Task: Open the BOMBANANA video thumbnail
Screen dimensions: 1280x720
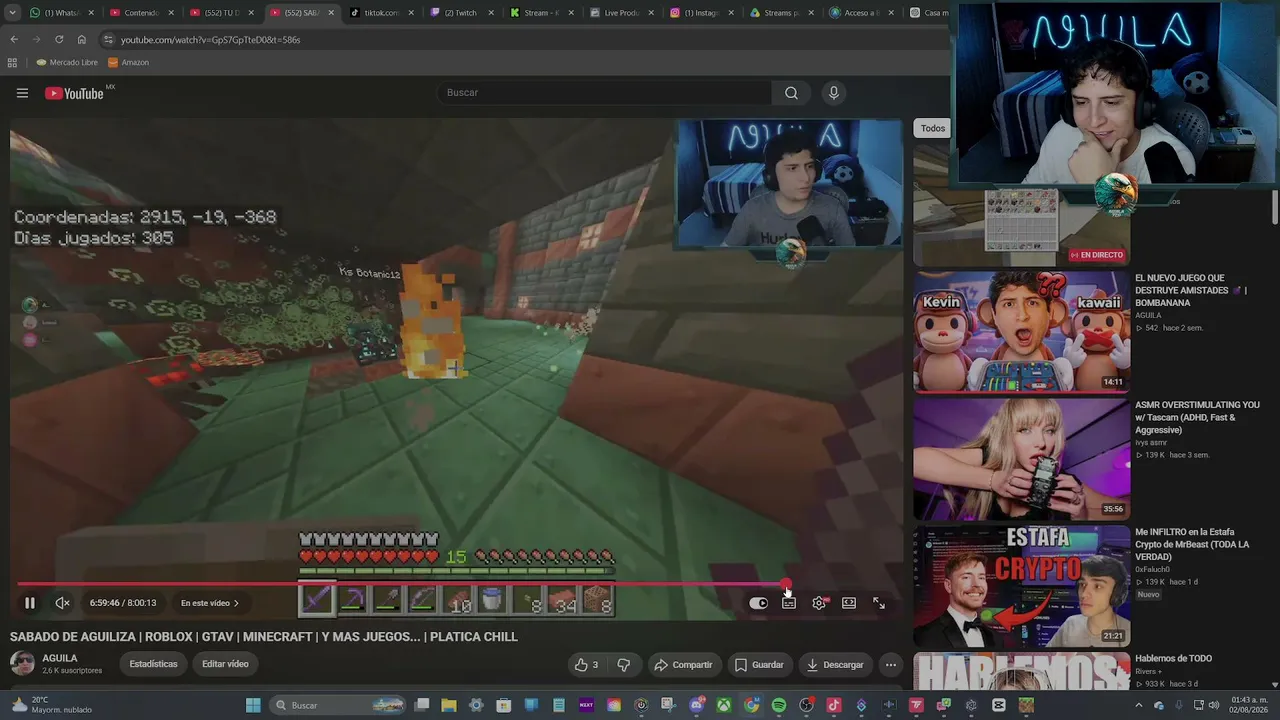Action: tap(1021, 331)
